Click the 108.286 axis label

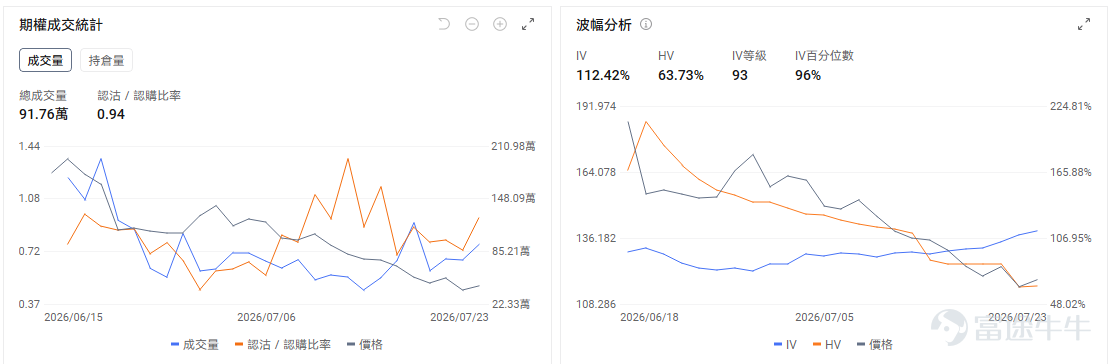coord(597,305)
